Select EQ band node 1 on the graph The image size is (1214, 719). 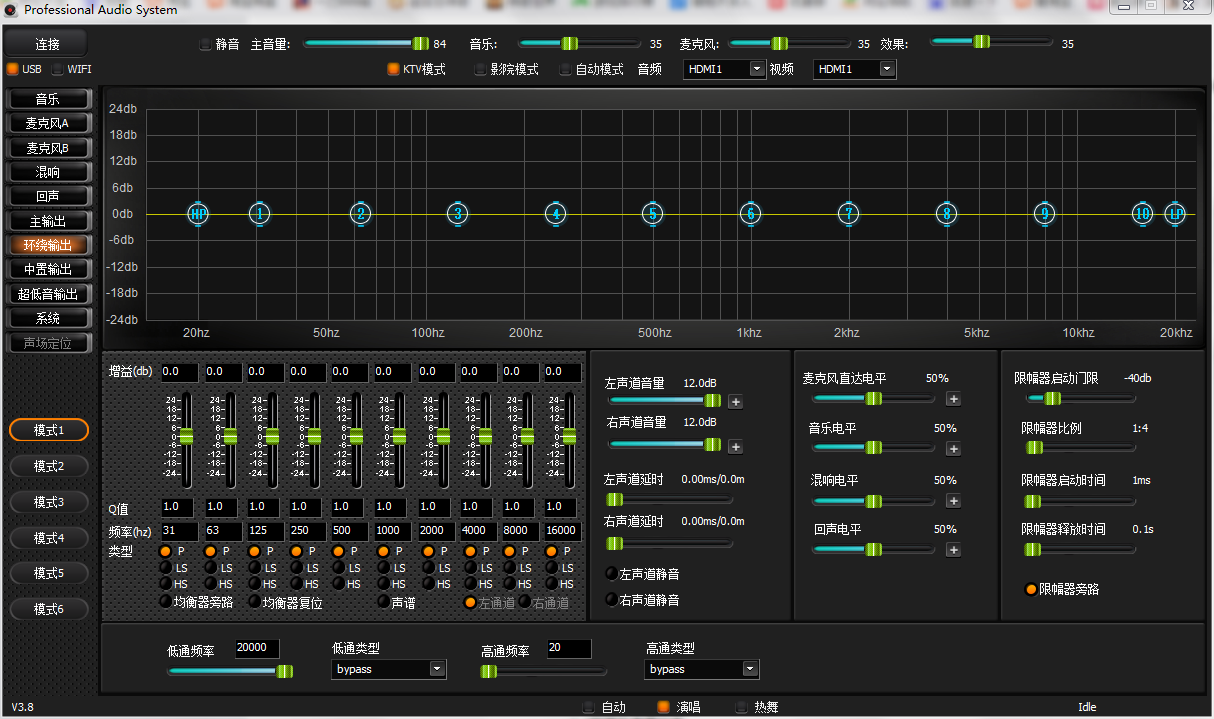260,214
